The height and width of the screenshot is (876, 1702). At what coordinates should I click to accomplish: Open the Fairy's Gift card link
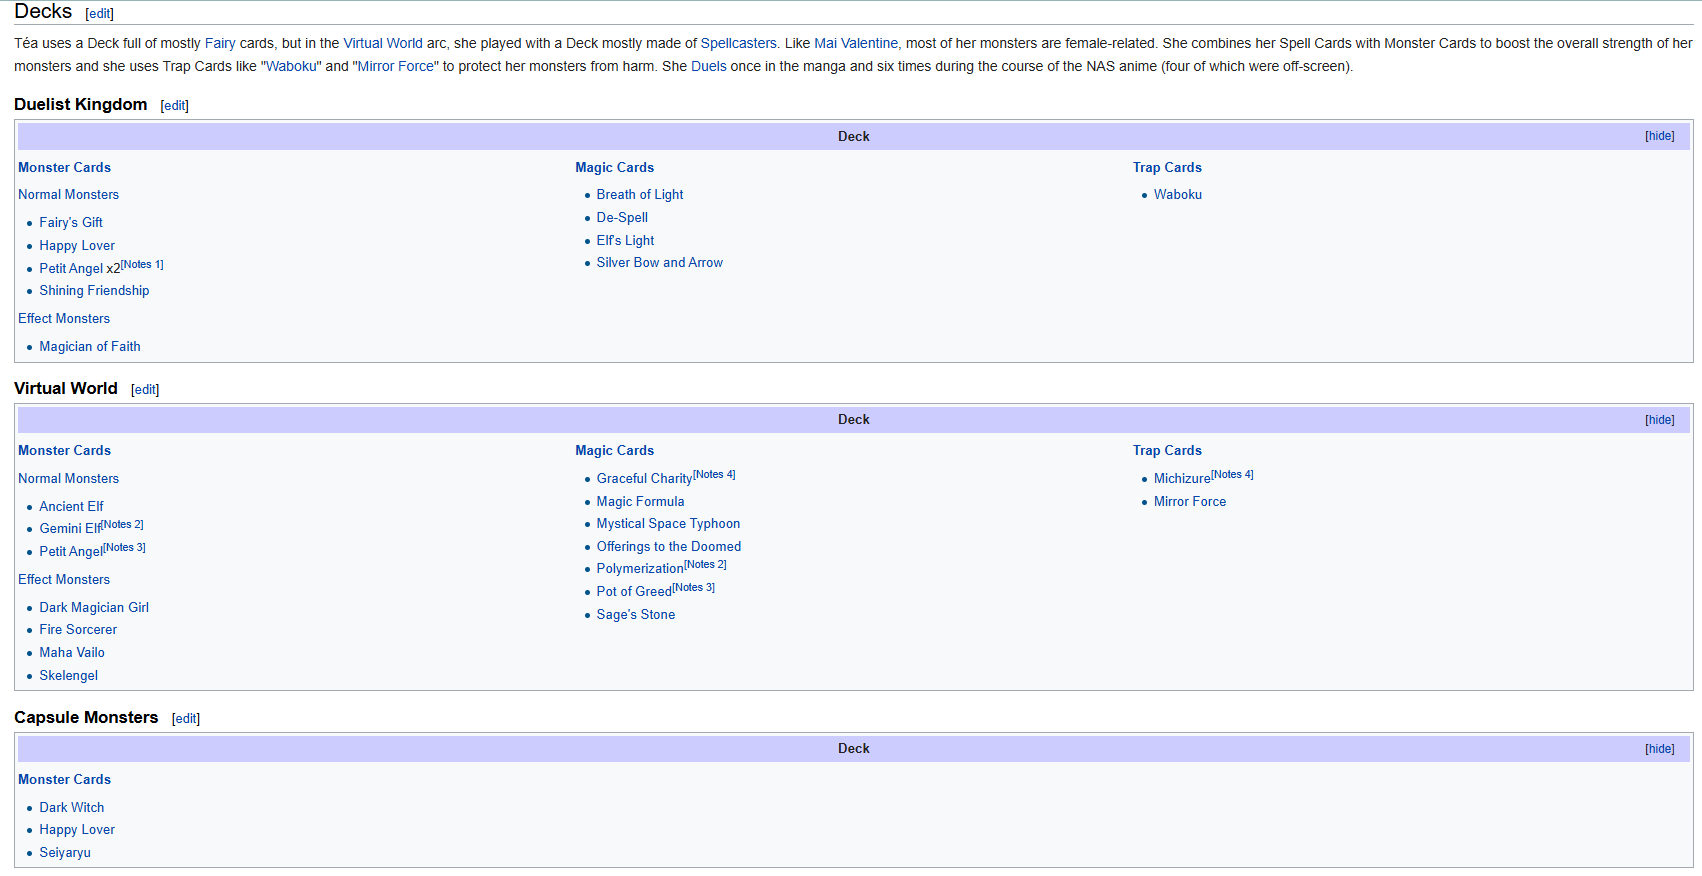tap(71, 223)
